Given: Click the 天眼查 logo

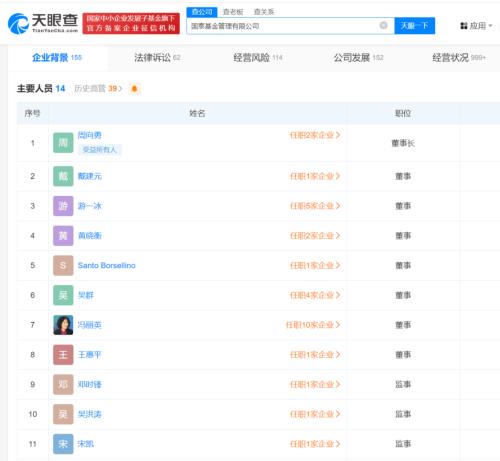Looking at the screenshot, I should tap(43, 23).
